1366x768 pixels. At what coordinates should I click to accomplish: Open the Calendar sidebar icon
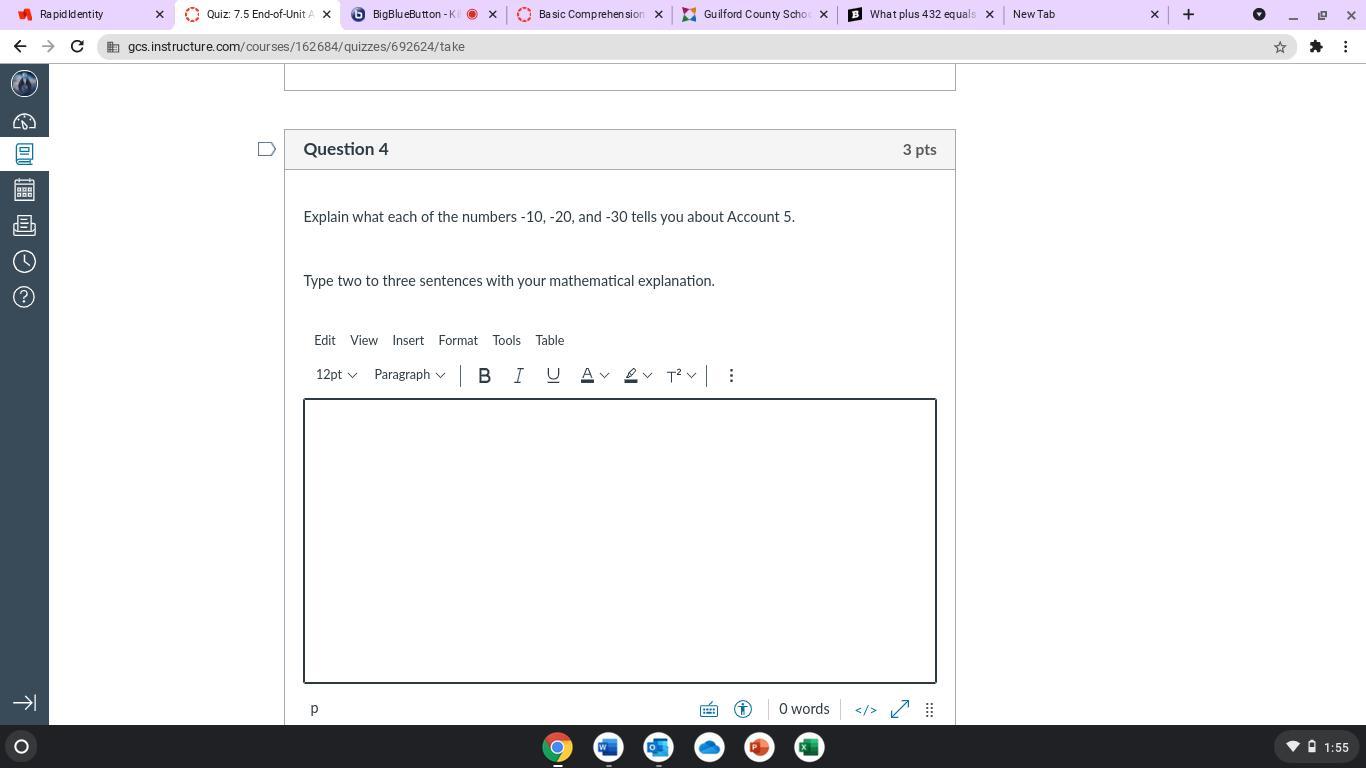(x=24, y=189)
